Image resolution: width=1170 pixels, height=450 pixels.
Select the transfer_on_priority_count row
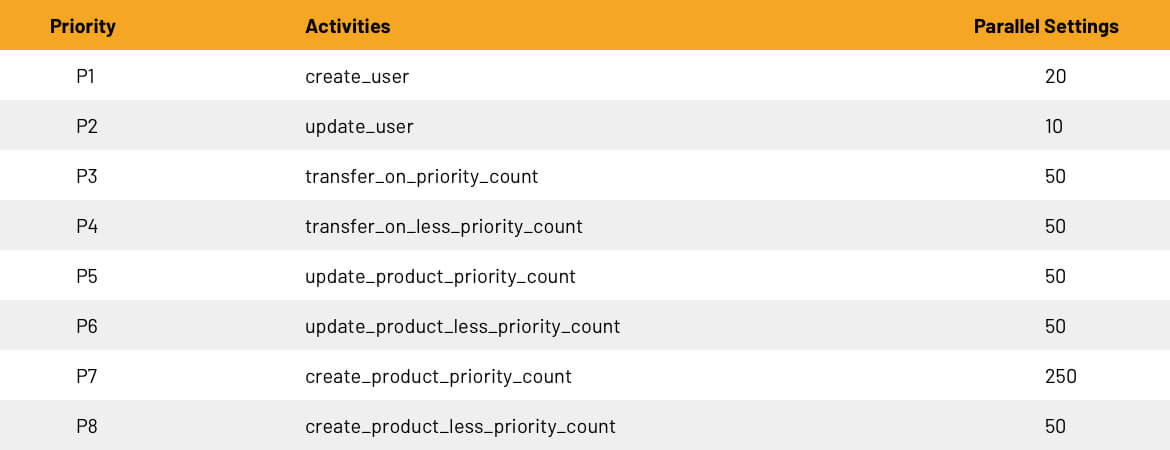(x=585, y=177)
